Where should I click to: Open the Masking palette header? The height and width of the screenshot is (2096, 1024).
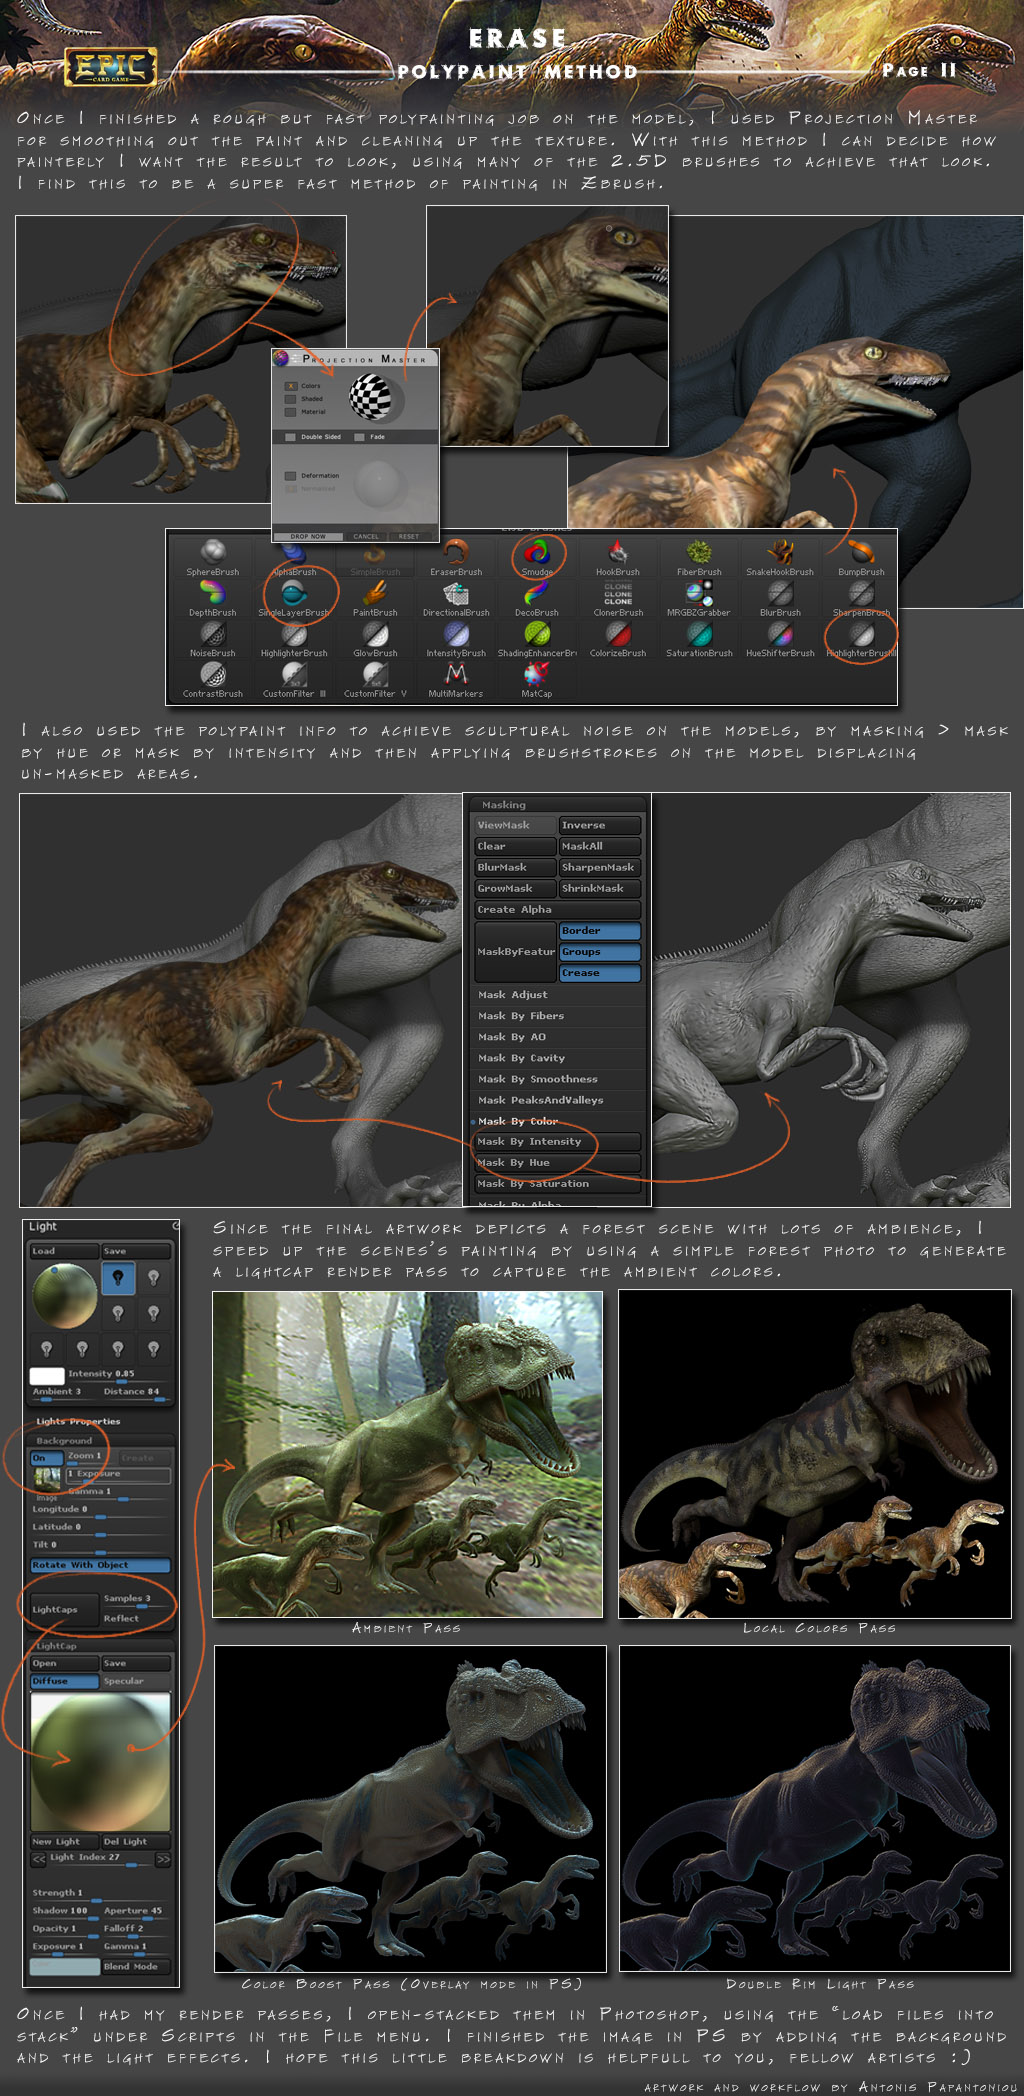coord(504,805)
